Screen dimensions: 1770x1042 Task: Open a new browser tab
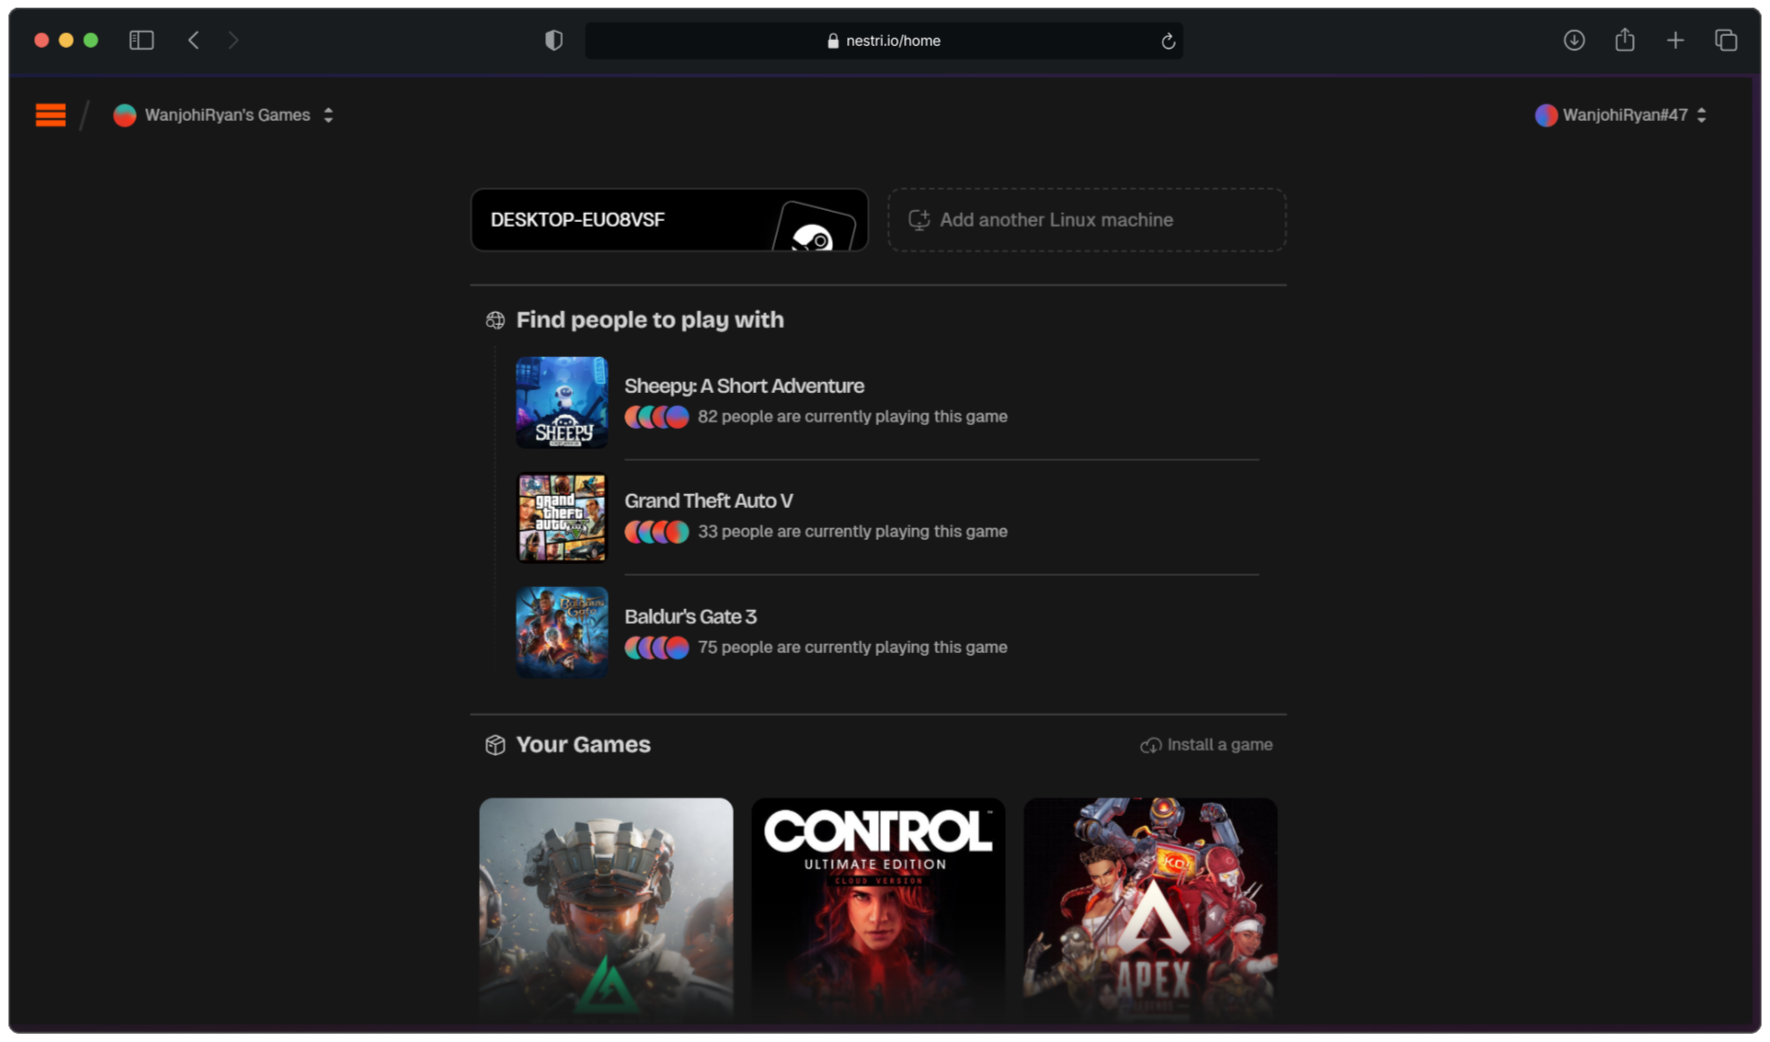click(x=1675, y=40)
